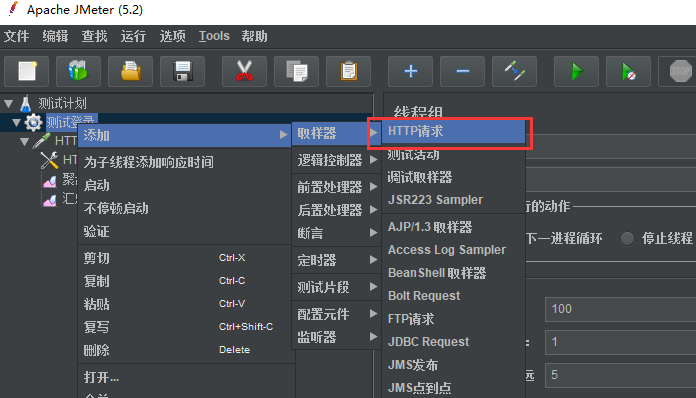Click the Toggle element state icon
Viewport: 696px width, 398px height.
(514, 71)
